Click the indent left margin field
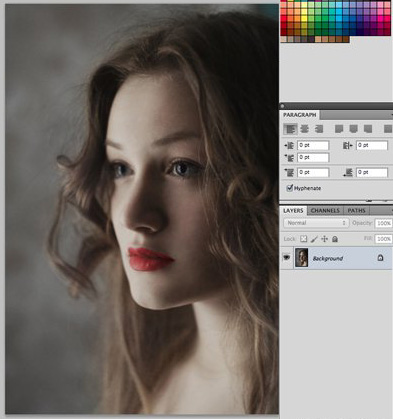Viewport: 393px width, 419px height. tap(313, 145)
